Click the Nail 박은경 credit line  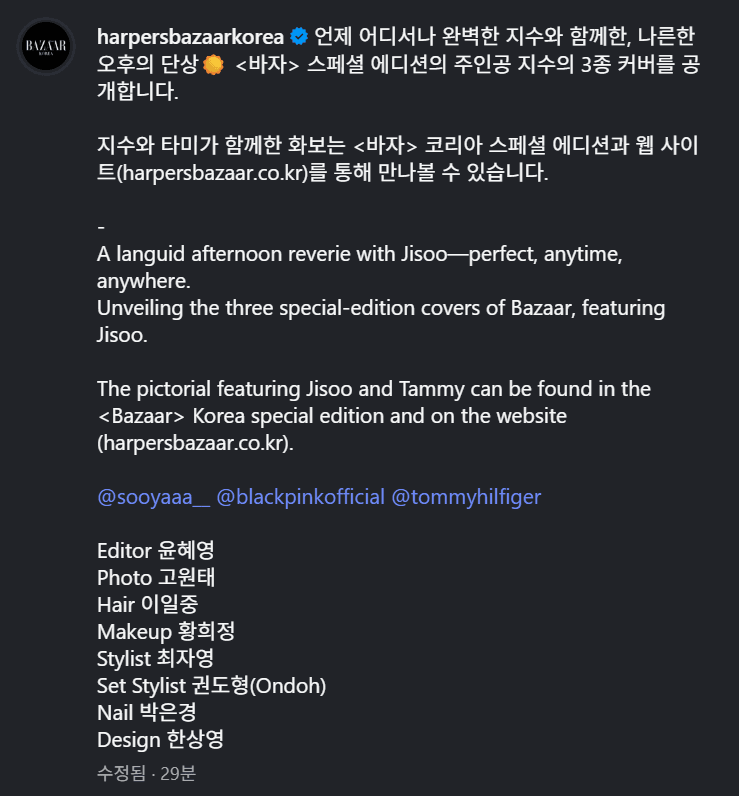click(x=146, y=713)
